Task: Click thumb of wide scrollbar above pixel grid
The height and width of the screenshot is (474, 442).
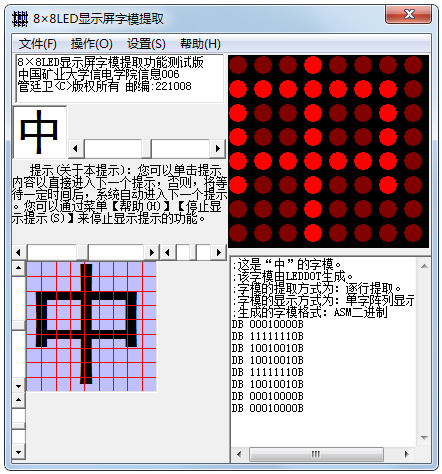Action: [82, 252]
